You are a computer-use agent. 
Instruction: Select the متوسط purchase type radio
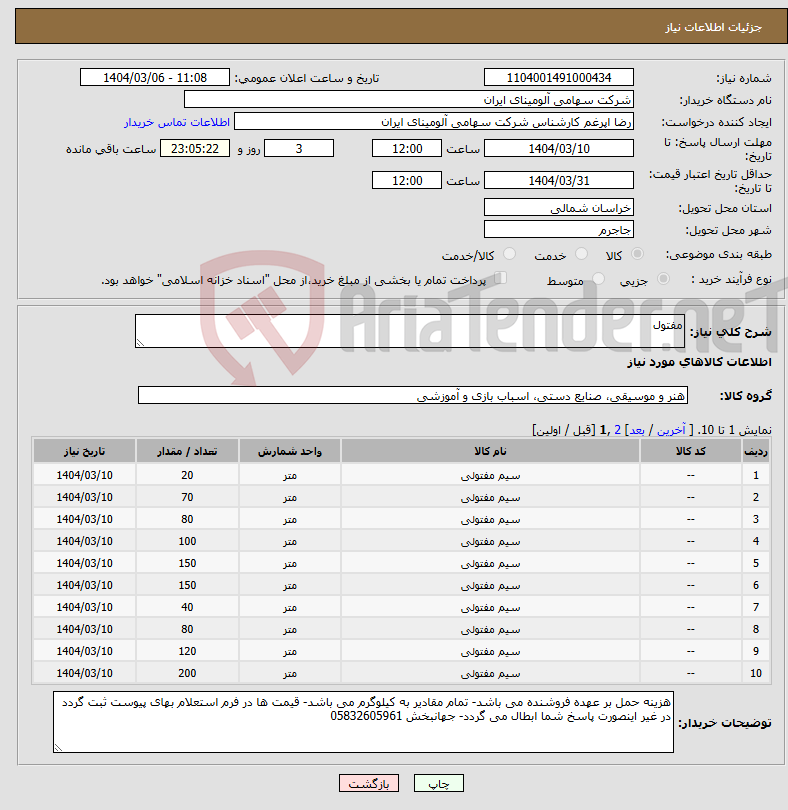click(x=598, y=279)
